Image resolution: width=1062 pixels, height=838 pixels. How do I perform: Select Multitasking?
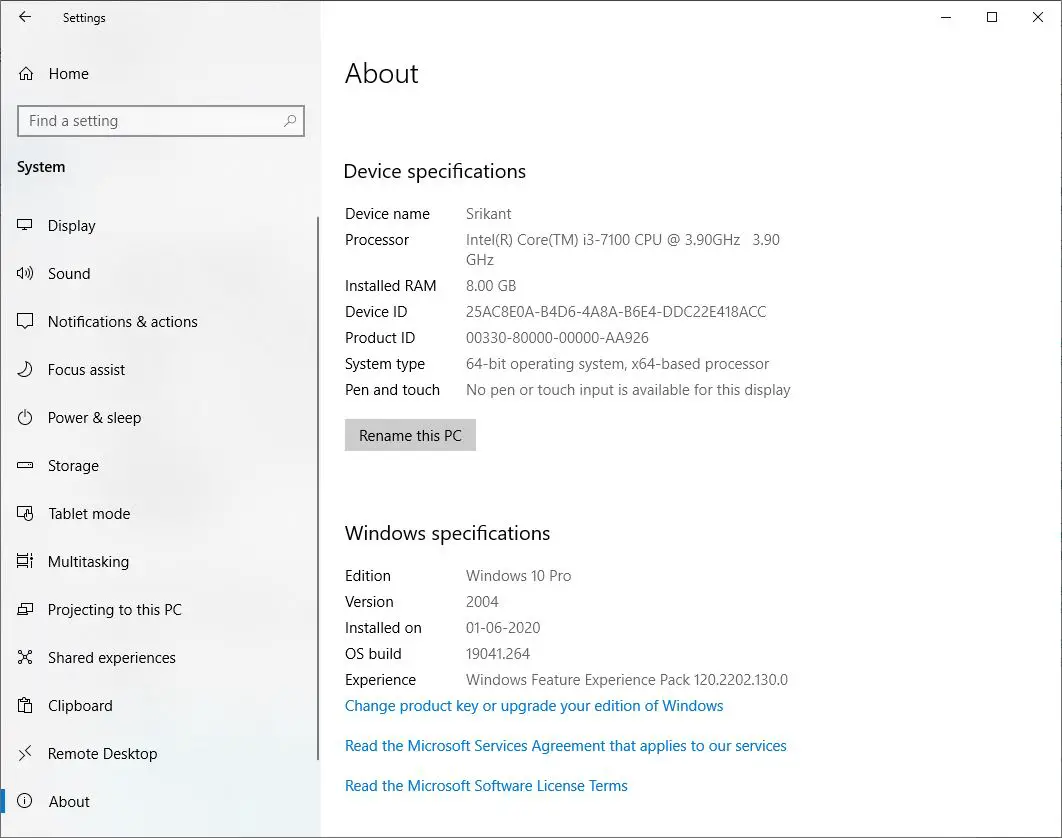point(161,562)
